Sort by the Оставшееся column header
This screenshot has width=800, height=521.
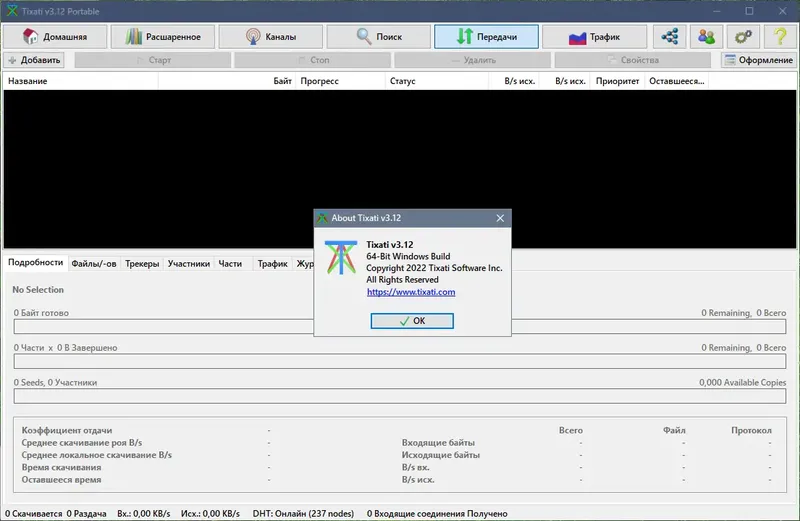(677, 81)
